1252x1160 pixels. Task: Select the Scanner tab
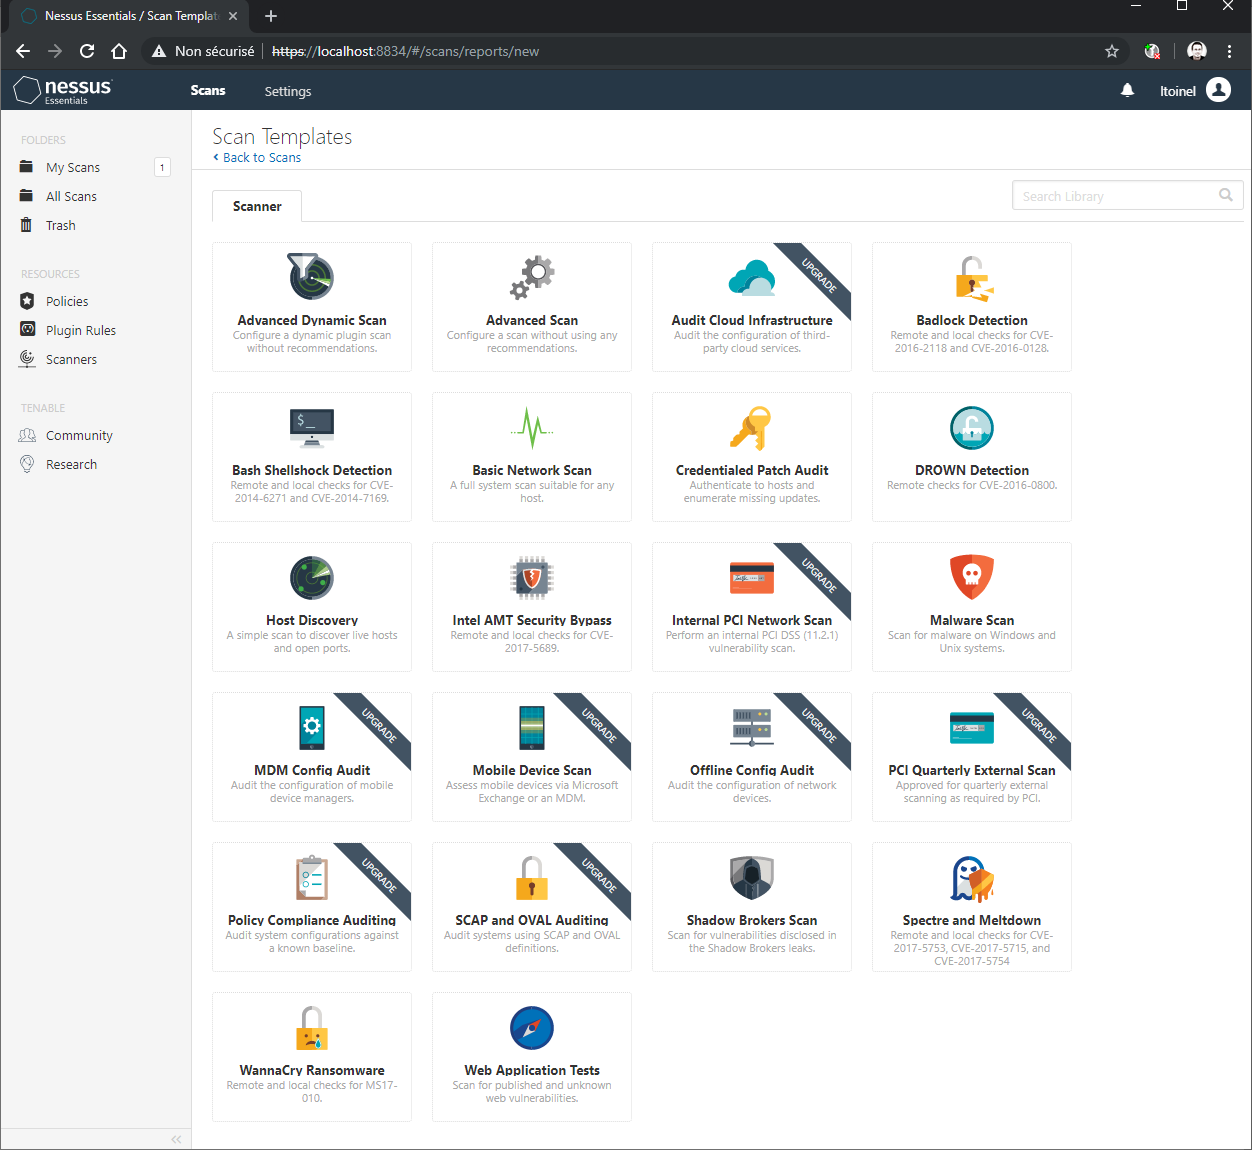pyautogui.click(x=257, y=206)
